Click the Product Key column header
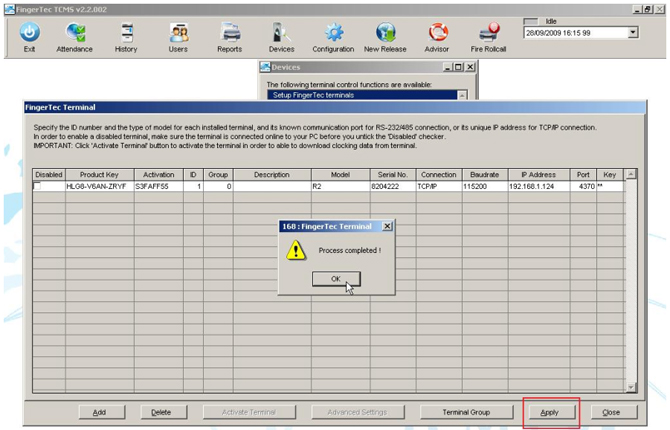 tap(100, 174)
